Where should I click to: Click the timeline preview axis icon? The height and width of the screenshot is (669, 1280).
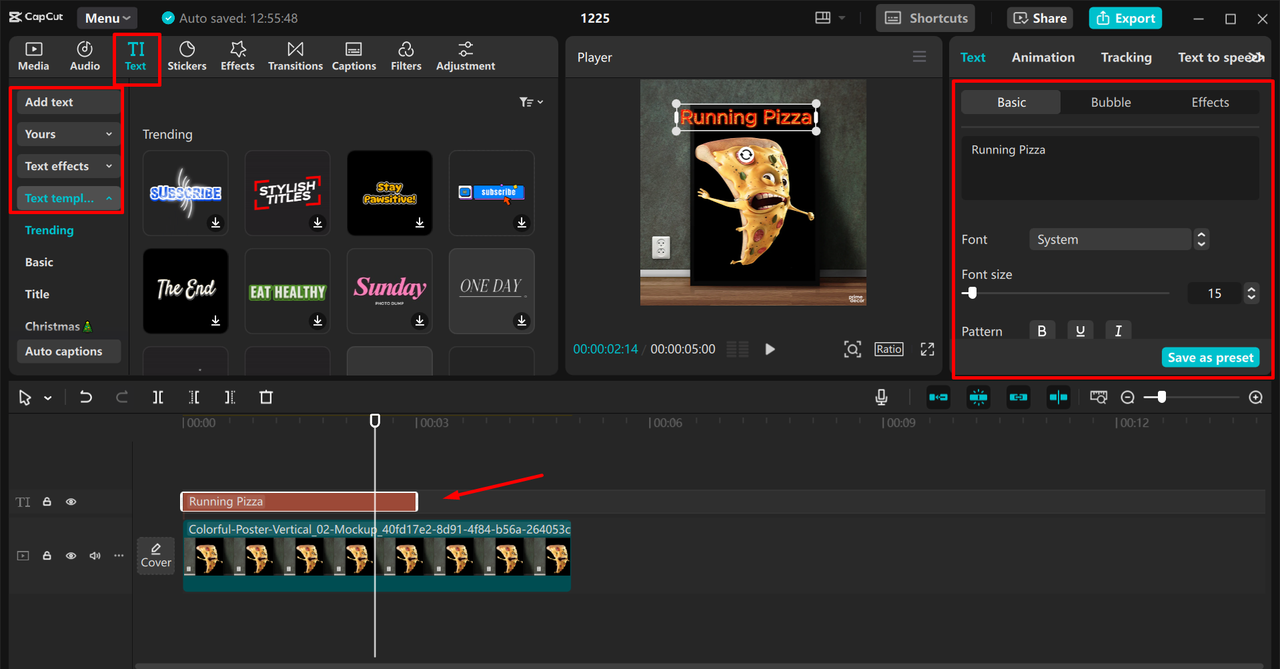point(1098,397)
